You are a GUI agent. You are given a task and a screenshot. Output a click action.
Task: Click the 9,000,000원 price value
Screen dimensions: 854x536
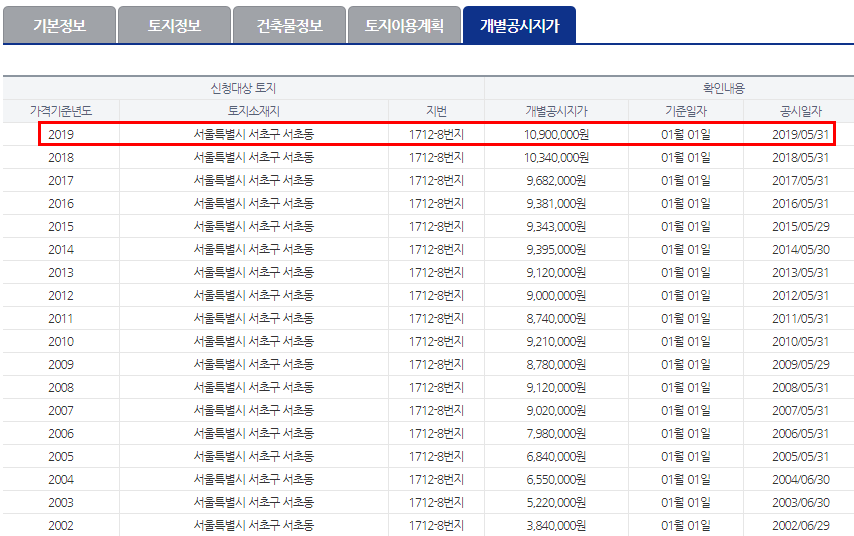pos(556,295)
